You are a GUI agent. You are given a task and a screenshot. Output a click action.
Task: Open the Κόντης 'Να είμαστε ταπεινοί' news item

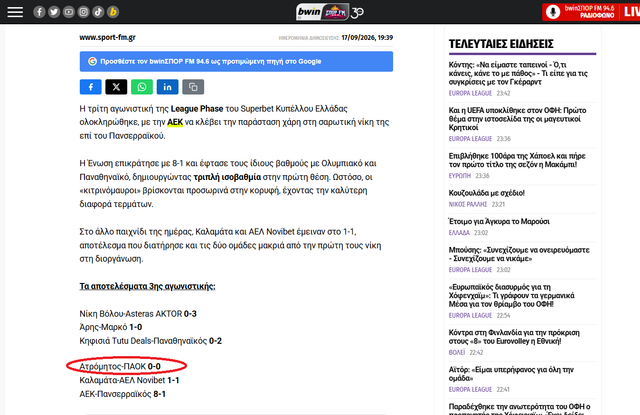pyautogui.click(x=518, y=73)
